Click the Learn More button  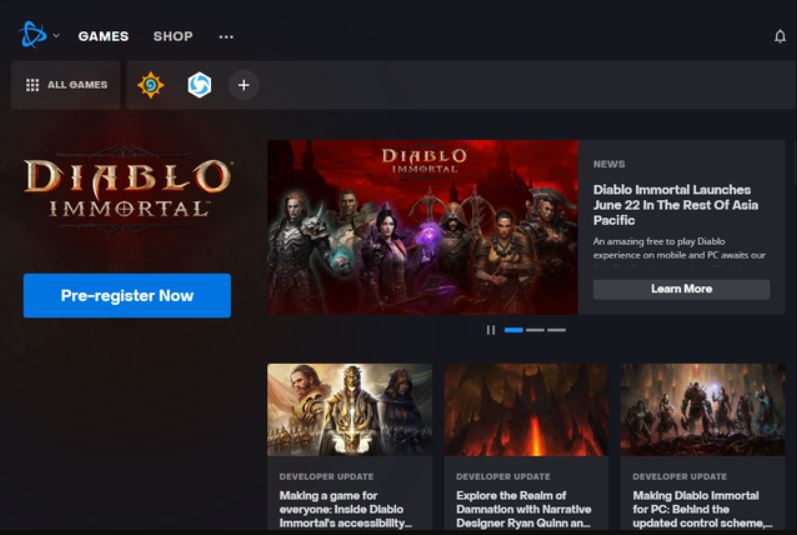(x=681, y=289)
